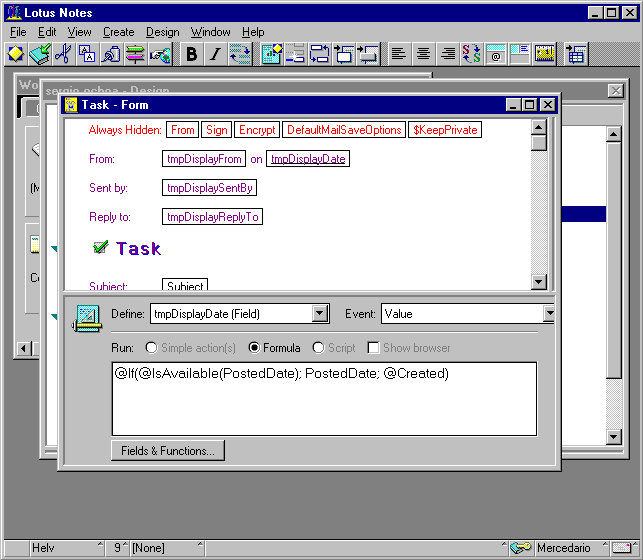Image resolution: width=643 pixels, height=560 pixels.
Task: Open the Helv font popup in status bar
Action: (x=67, y=547)
